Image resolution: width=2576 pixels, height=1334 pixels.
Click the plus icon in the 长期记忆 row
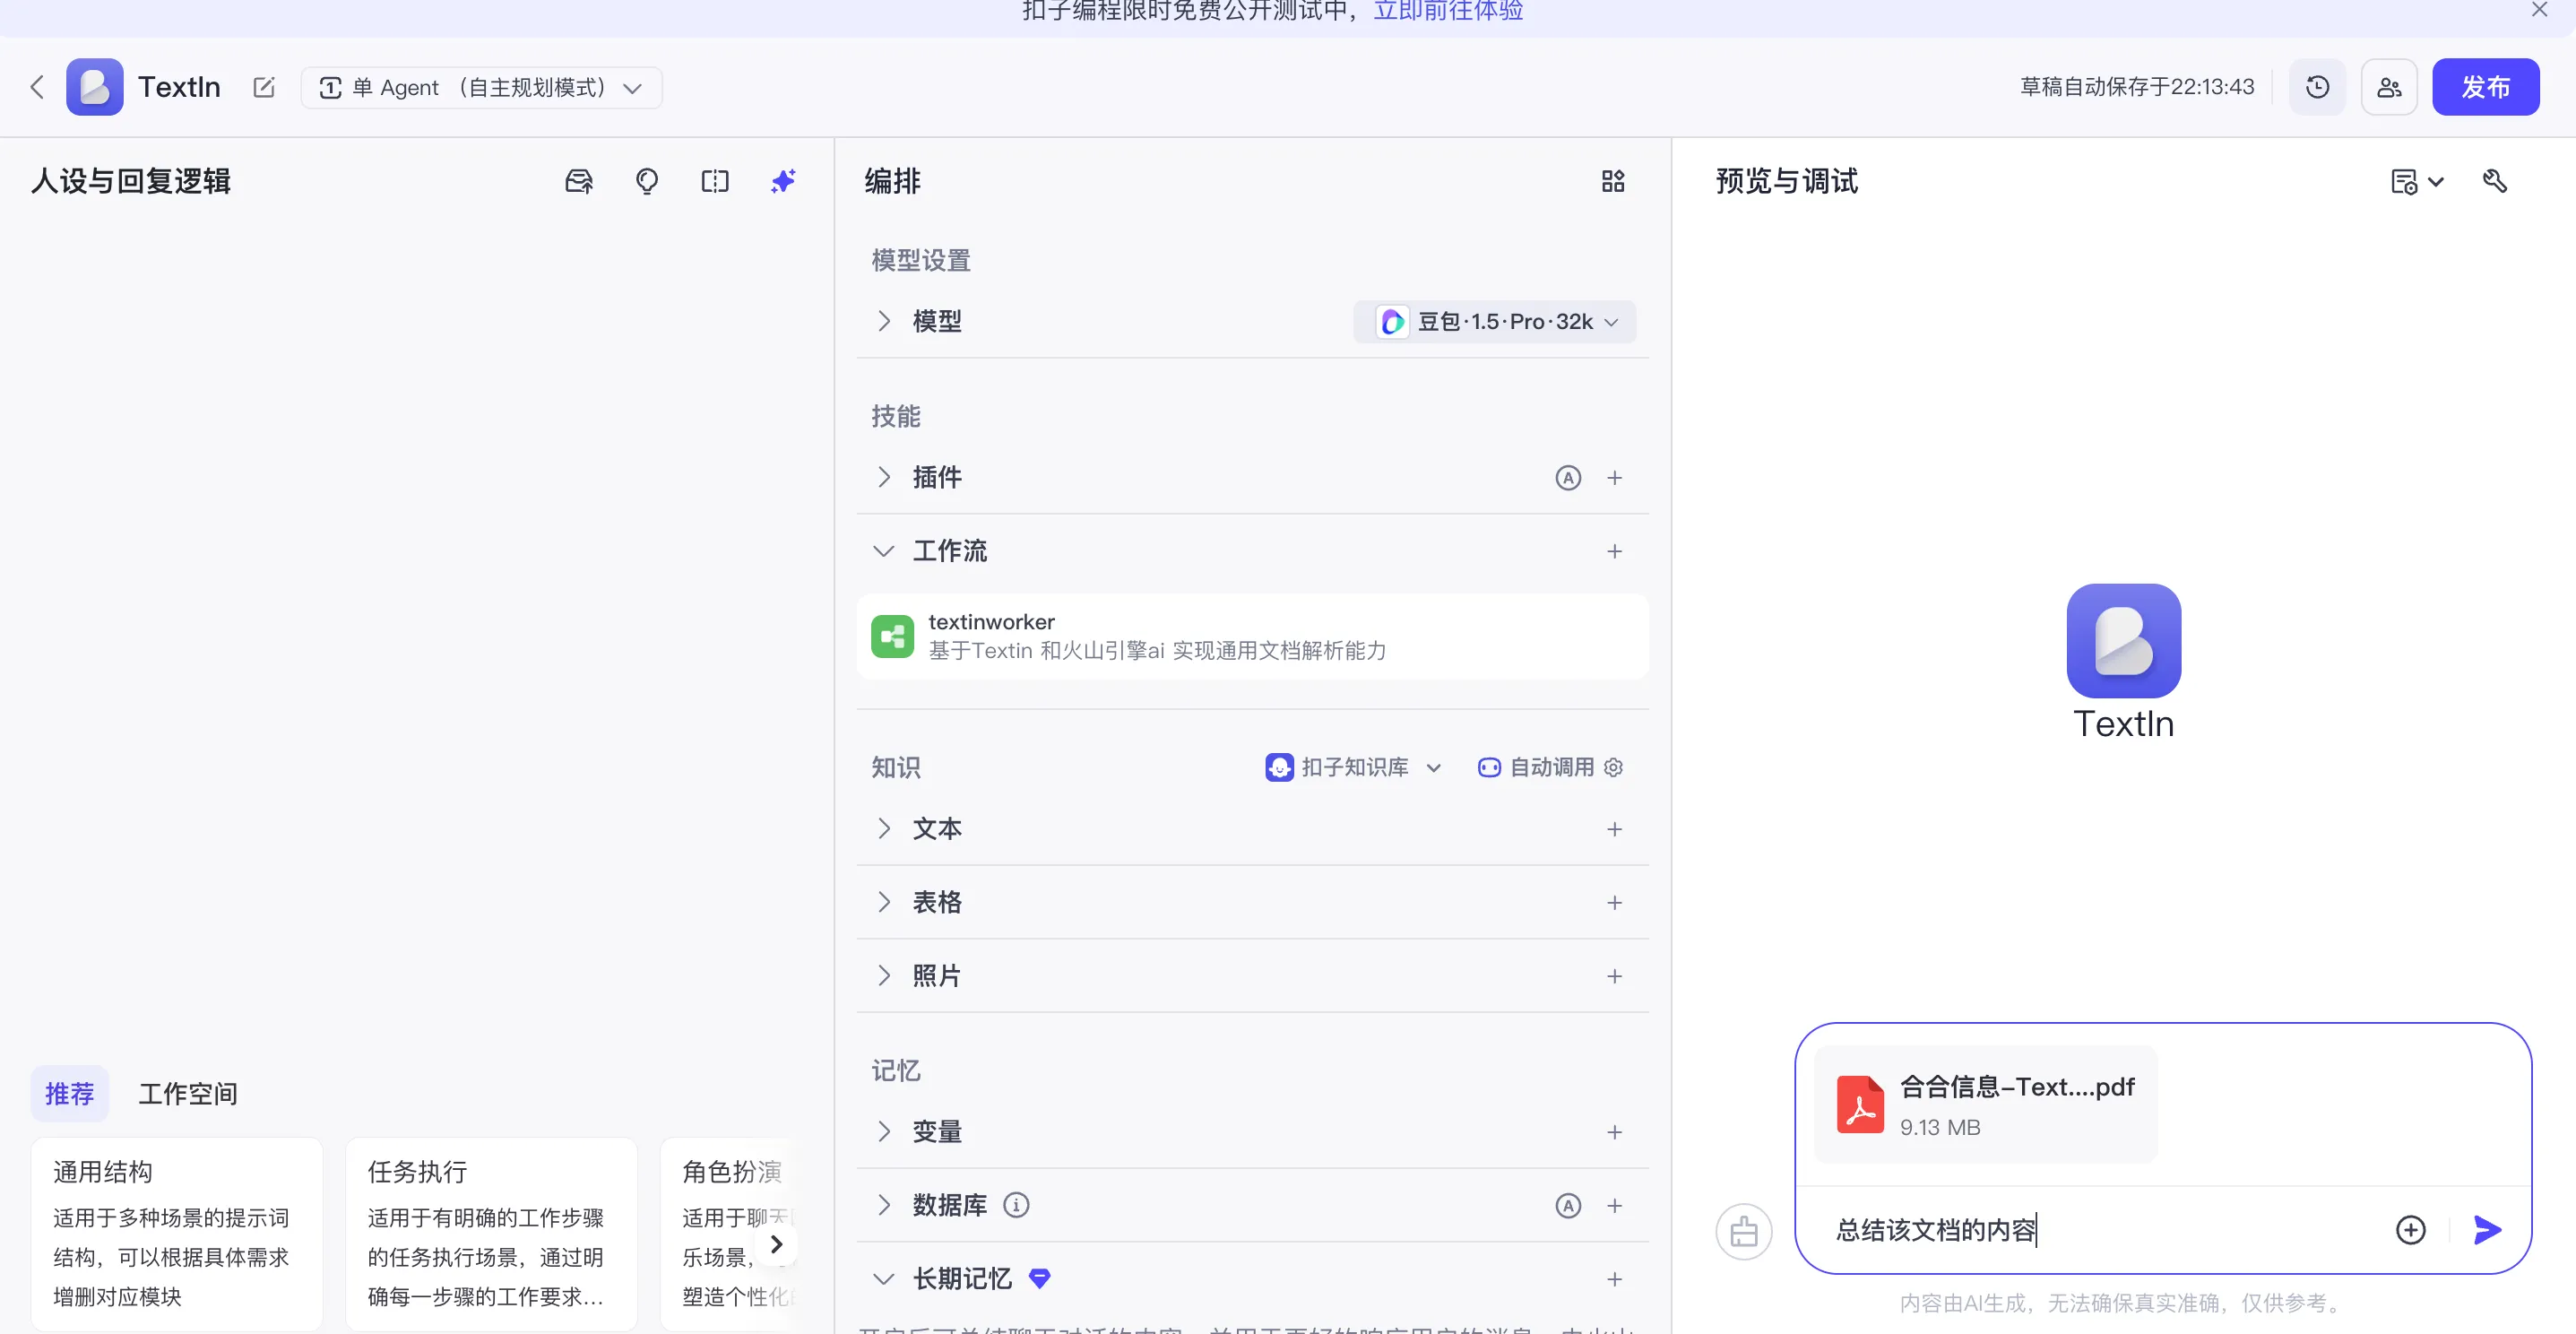pos(1614,1279)
